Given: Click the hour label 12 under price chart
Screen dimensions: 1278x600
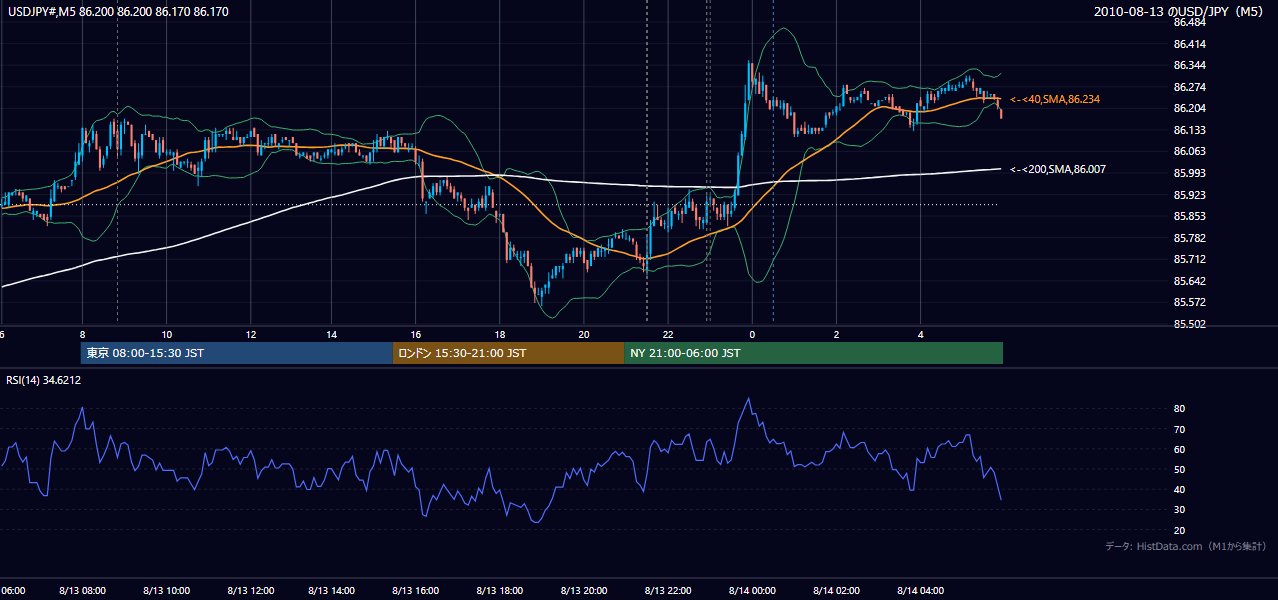Looking at the screenshot, I should 250,335.
